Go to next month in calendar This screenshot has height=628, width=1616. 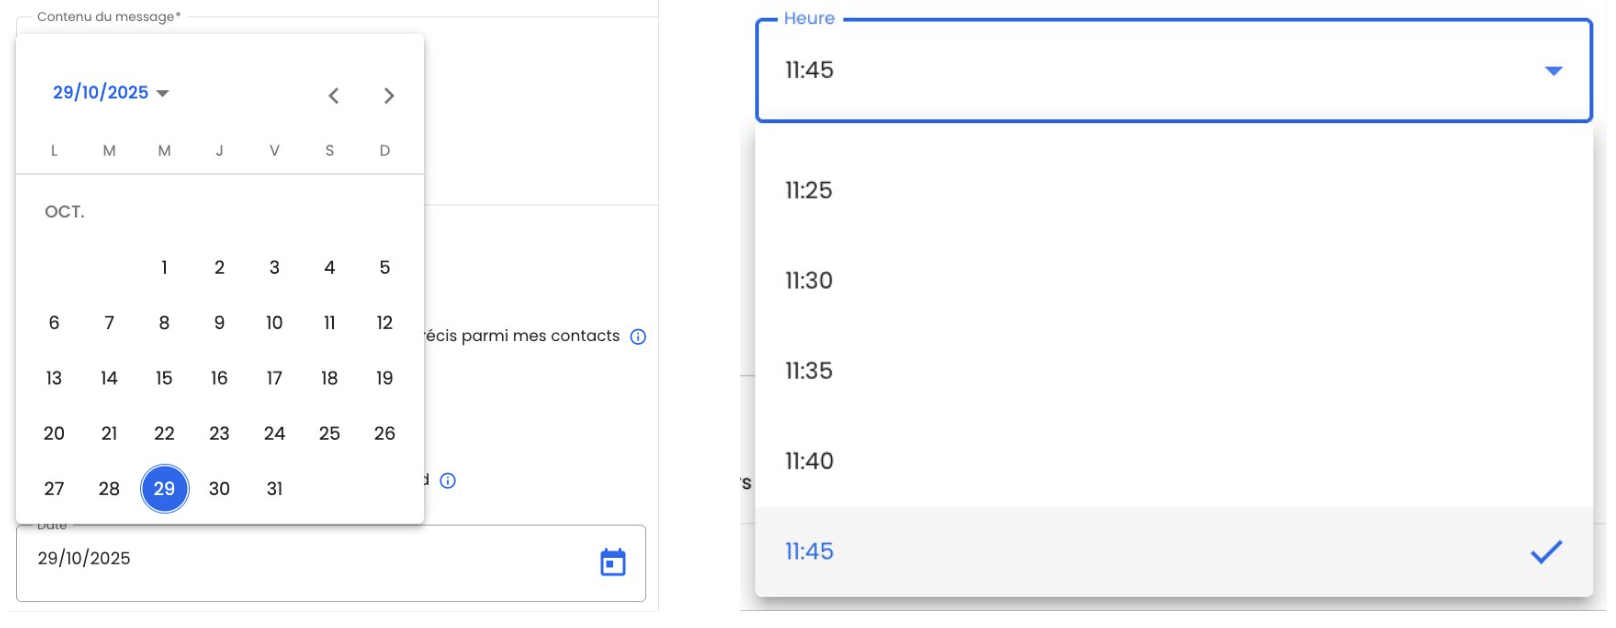click(389, 96)
